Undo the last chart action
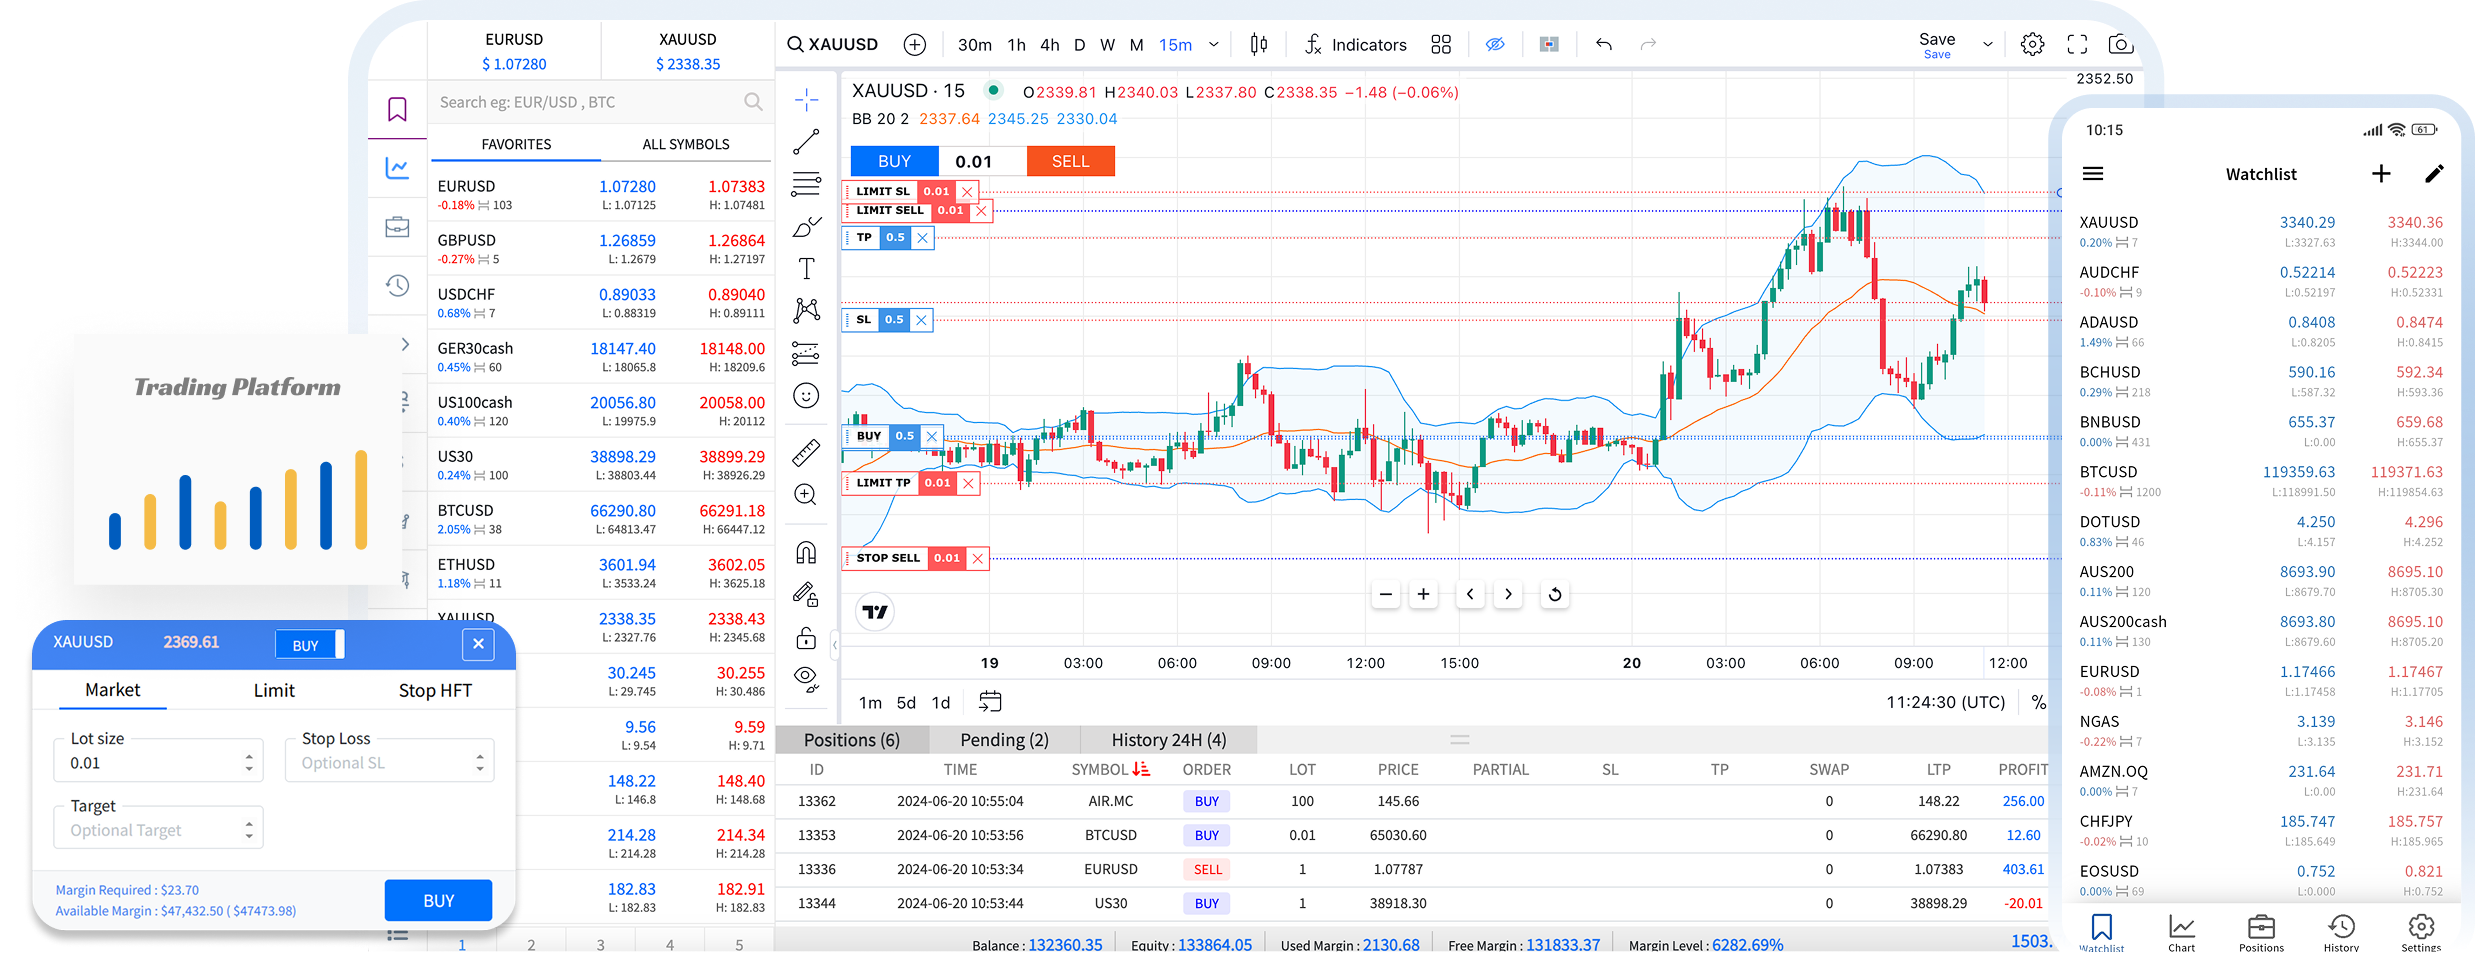 [x=1604, y=44]
